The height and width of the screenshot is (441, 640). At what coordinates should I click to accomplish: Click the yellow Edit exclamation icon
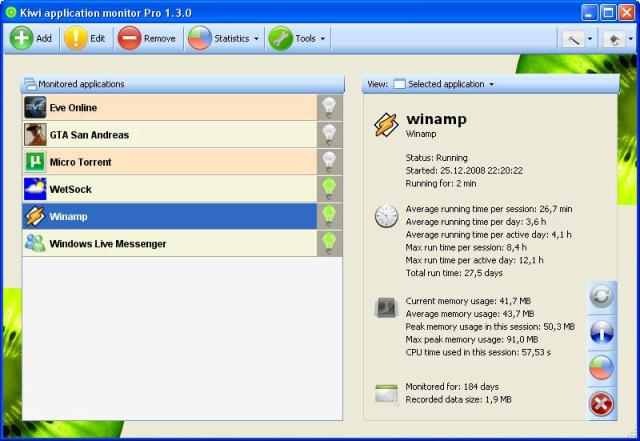point(76,38)
